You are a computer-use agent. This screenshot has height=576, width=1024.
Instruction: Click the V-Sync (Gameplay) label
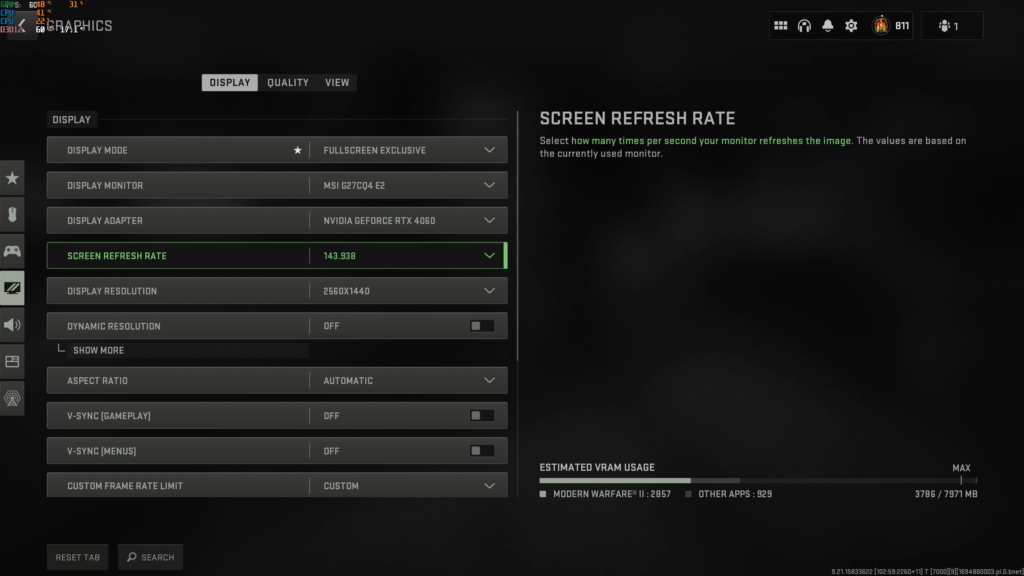(108, 415)
